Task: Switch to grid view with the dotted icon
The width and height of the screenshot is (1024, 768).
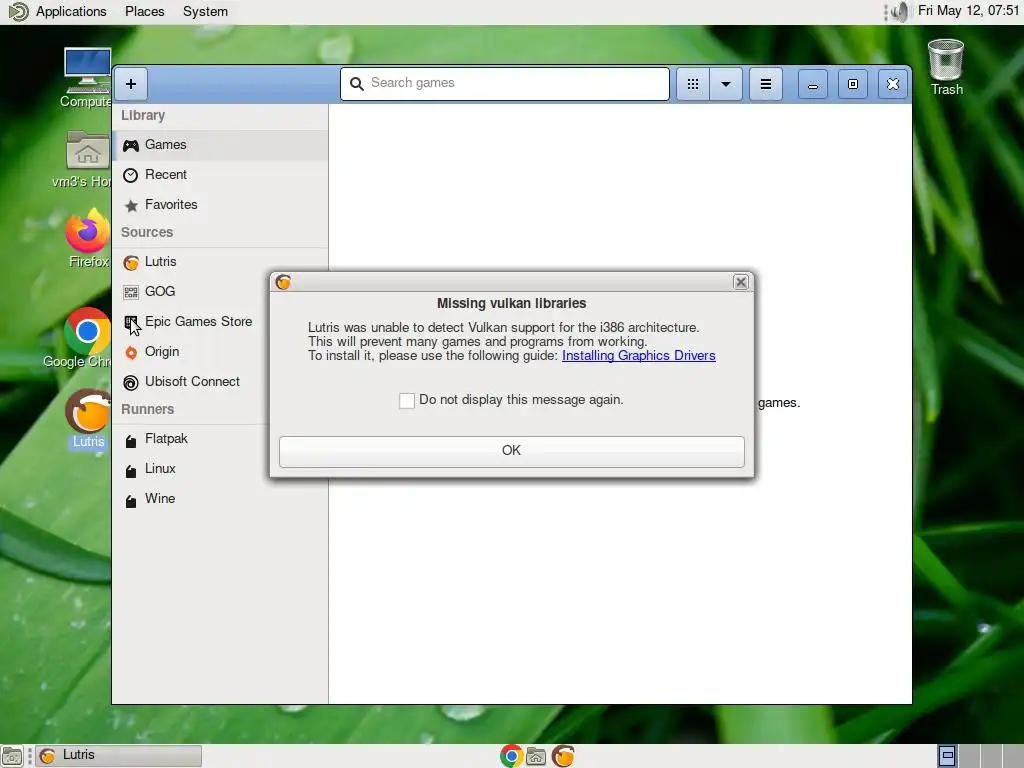Action: (693, 84)
